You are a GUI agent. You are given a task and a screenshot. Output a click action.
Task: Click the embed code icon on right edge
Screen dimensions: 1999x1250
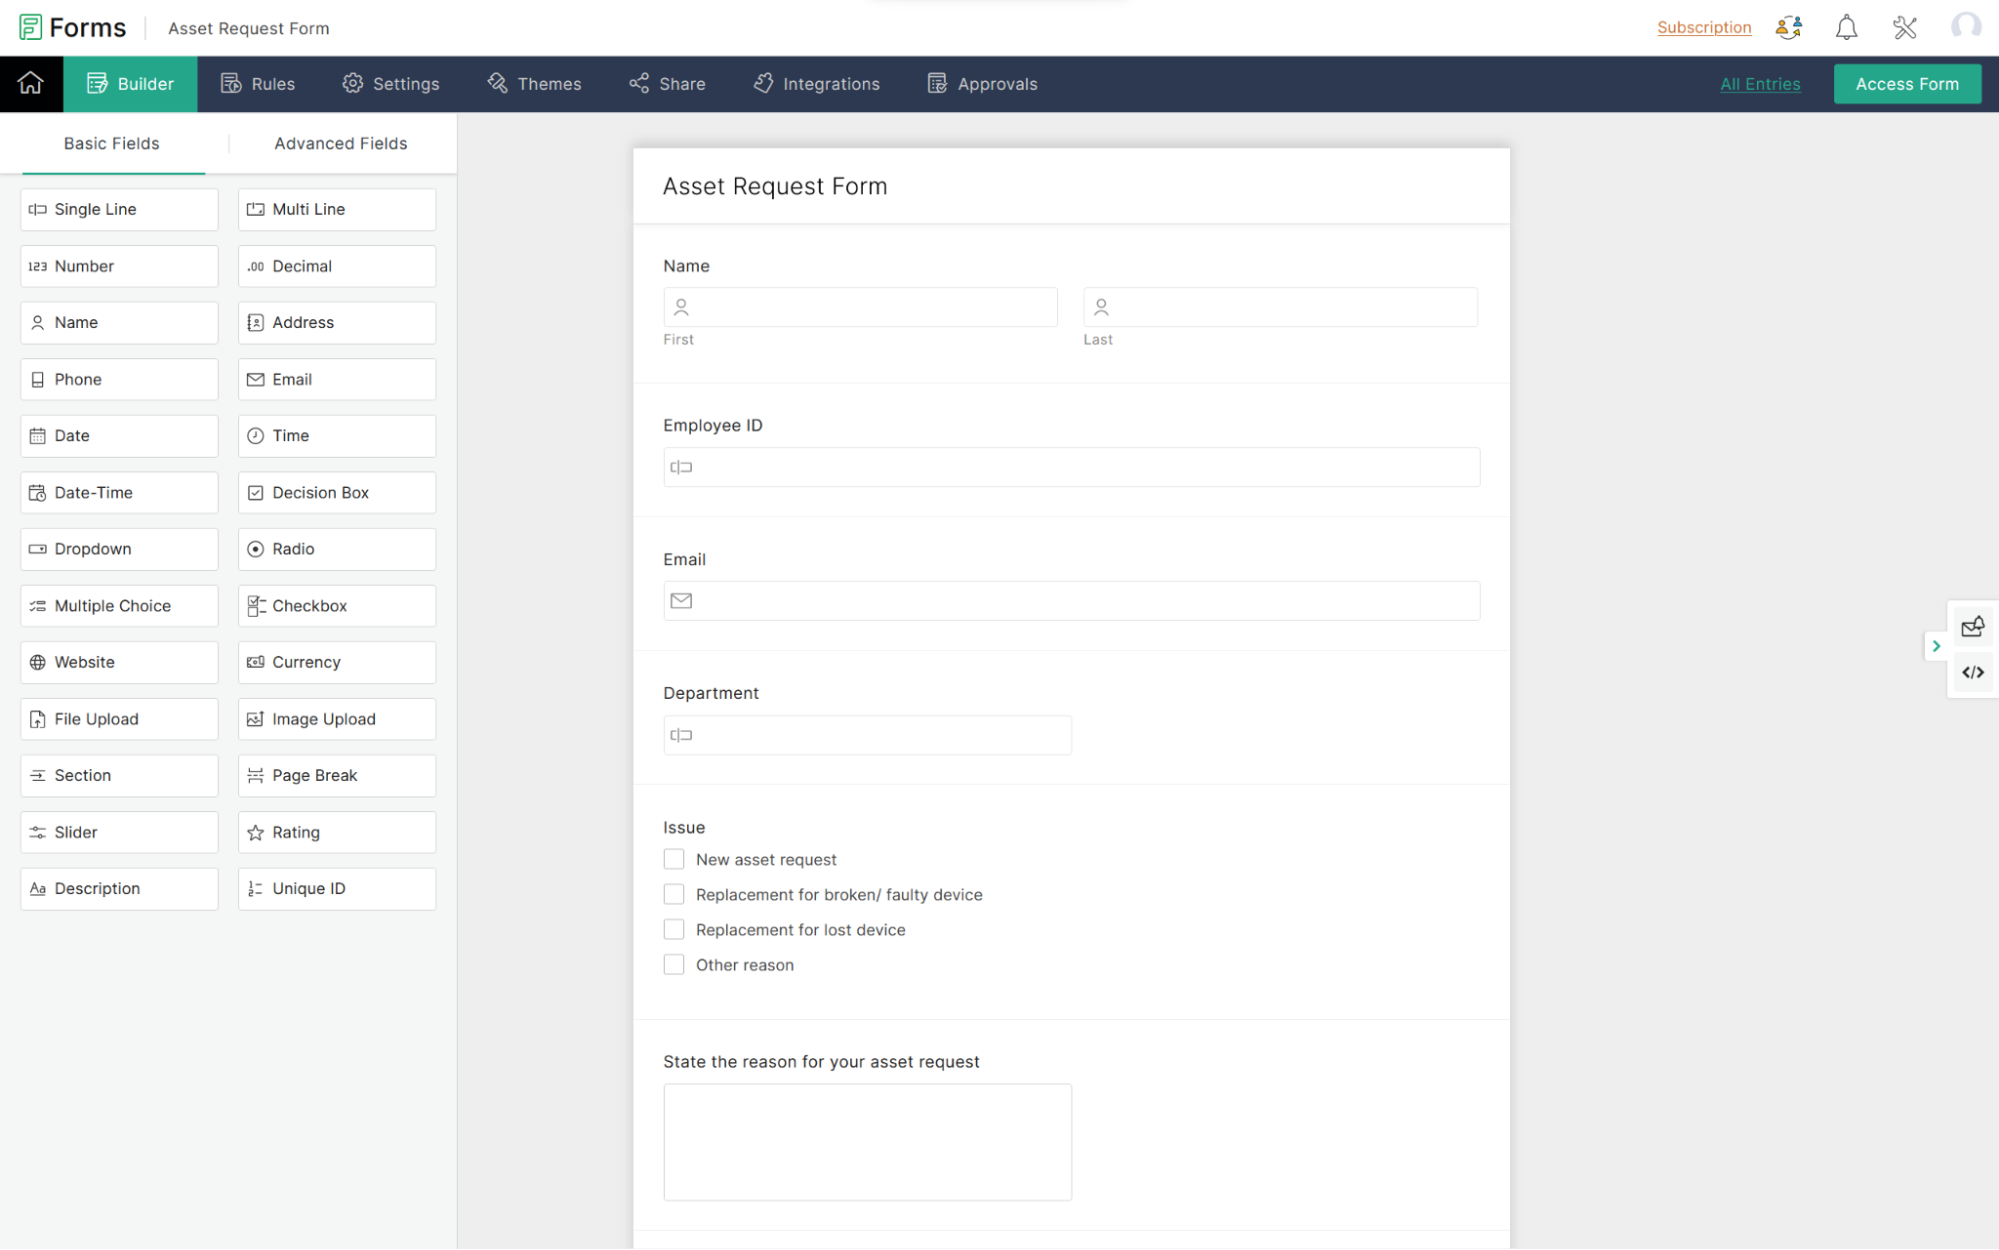1972,673
